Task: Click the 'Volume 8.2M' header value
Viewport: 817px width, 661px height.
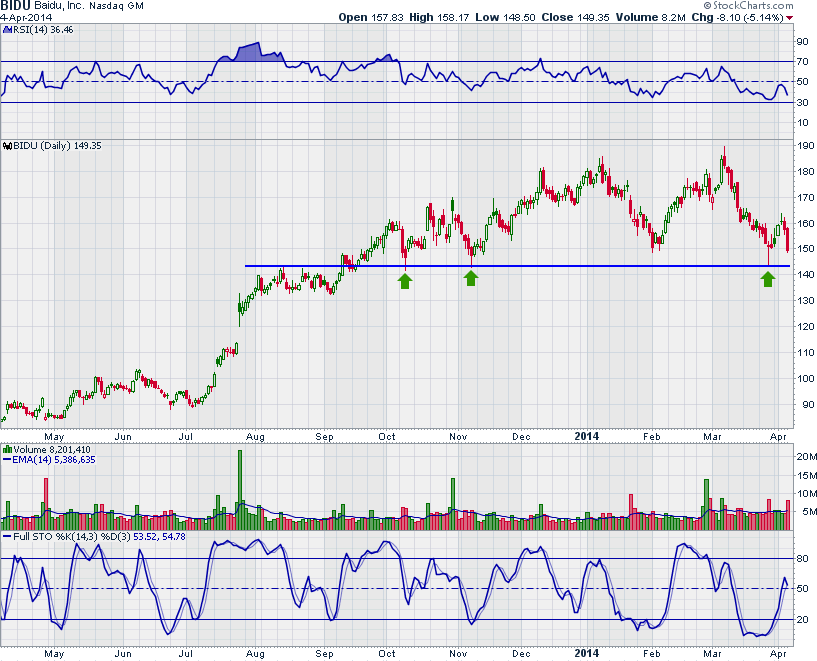Action: coord(651,17)
